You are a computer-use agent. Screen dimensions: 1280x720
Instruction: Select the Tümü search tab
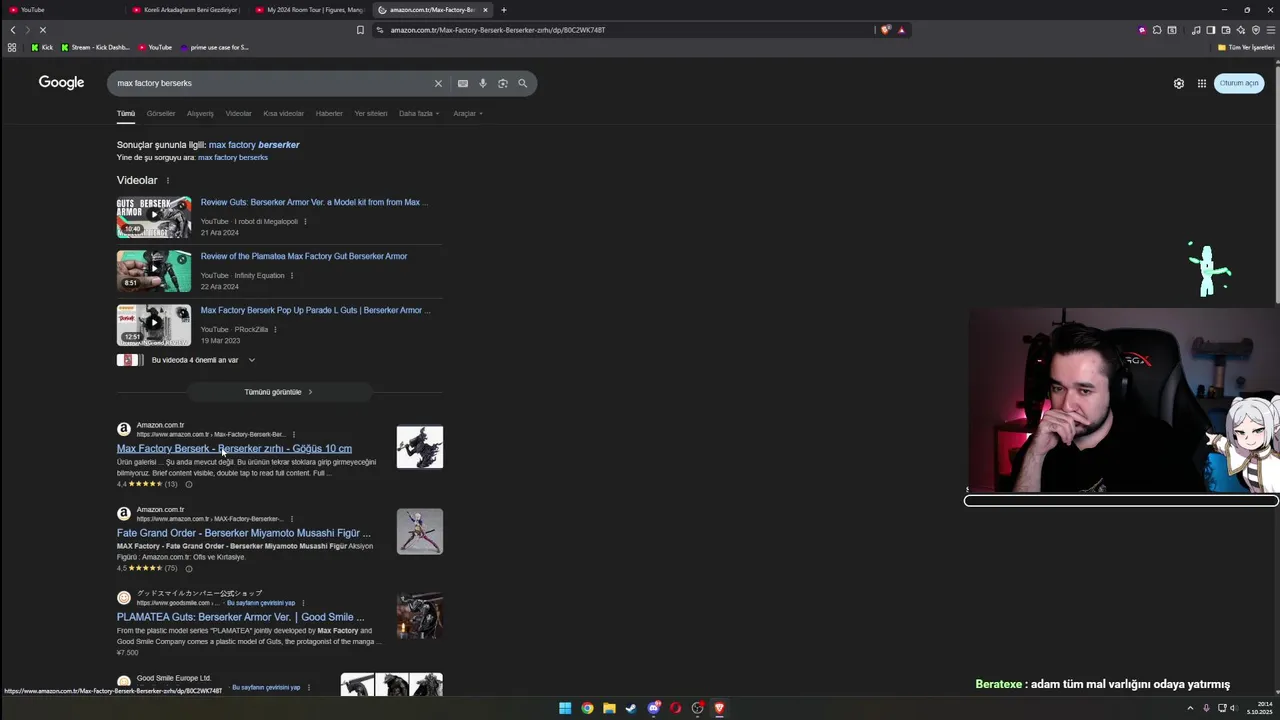[126, 113]
